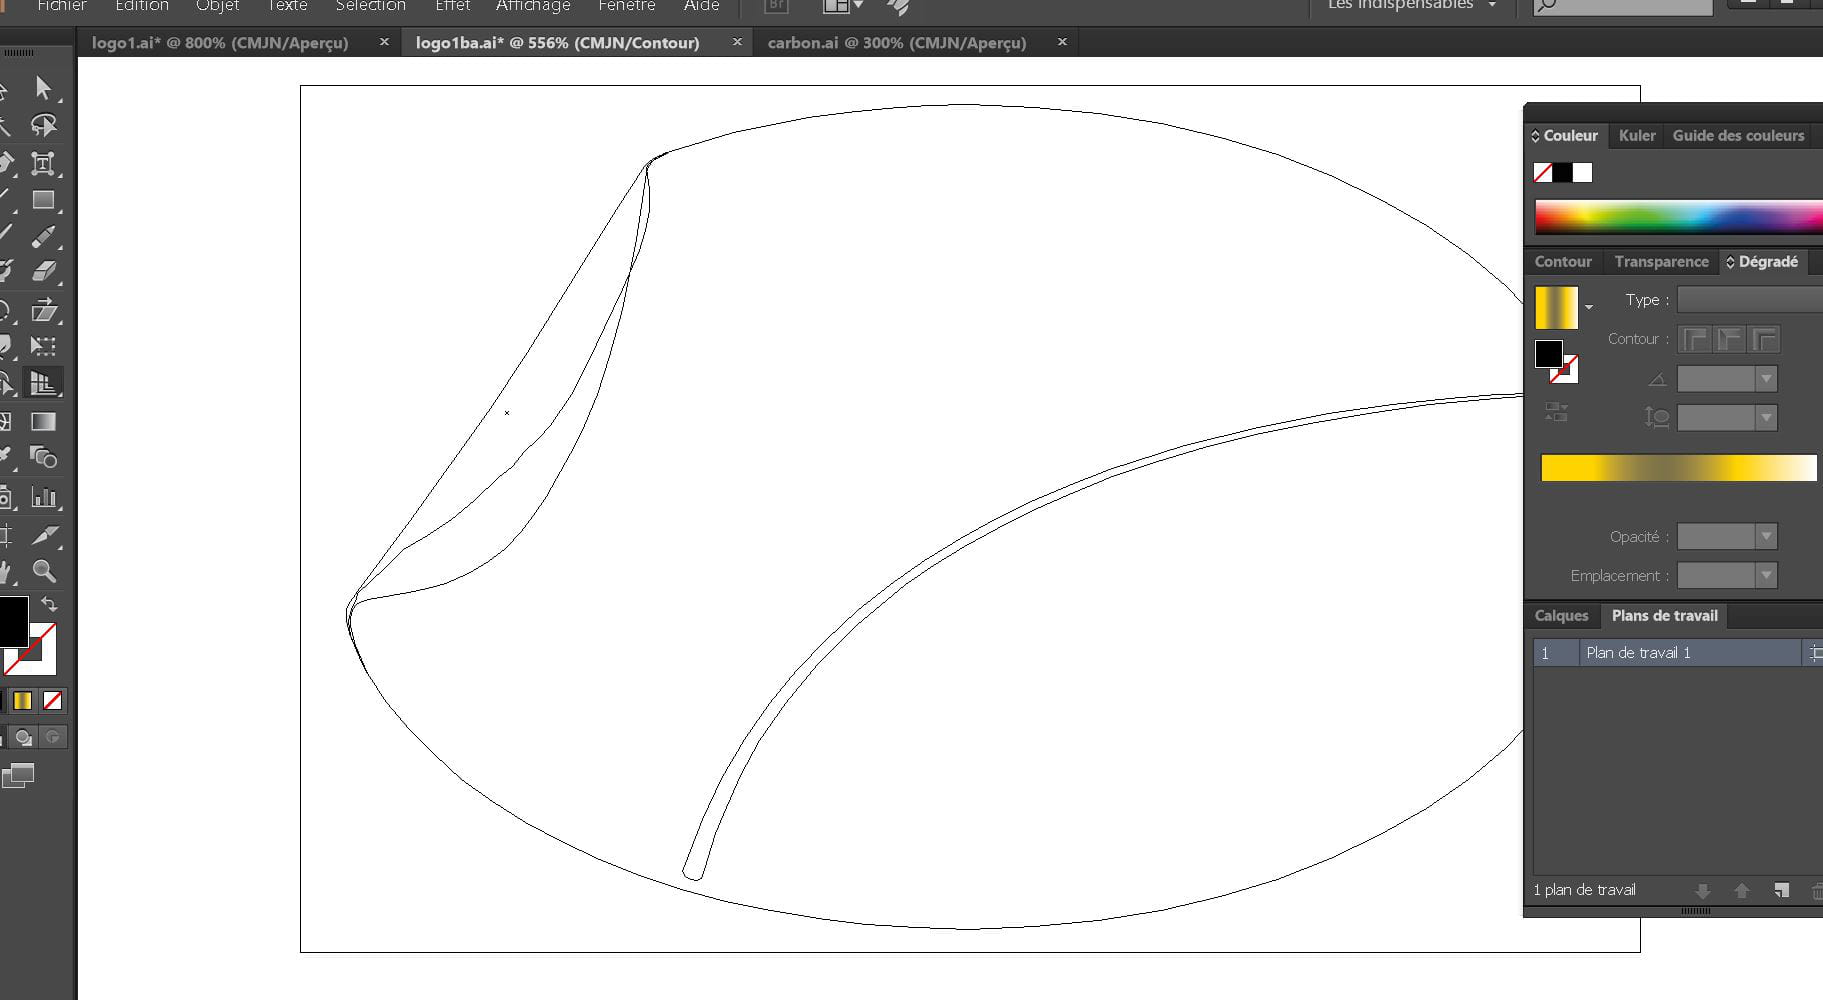Select the Direct Selection arrow tool

click(x=43, y=88)
